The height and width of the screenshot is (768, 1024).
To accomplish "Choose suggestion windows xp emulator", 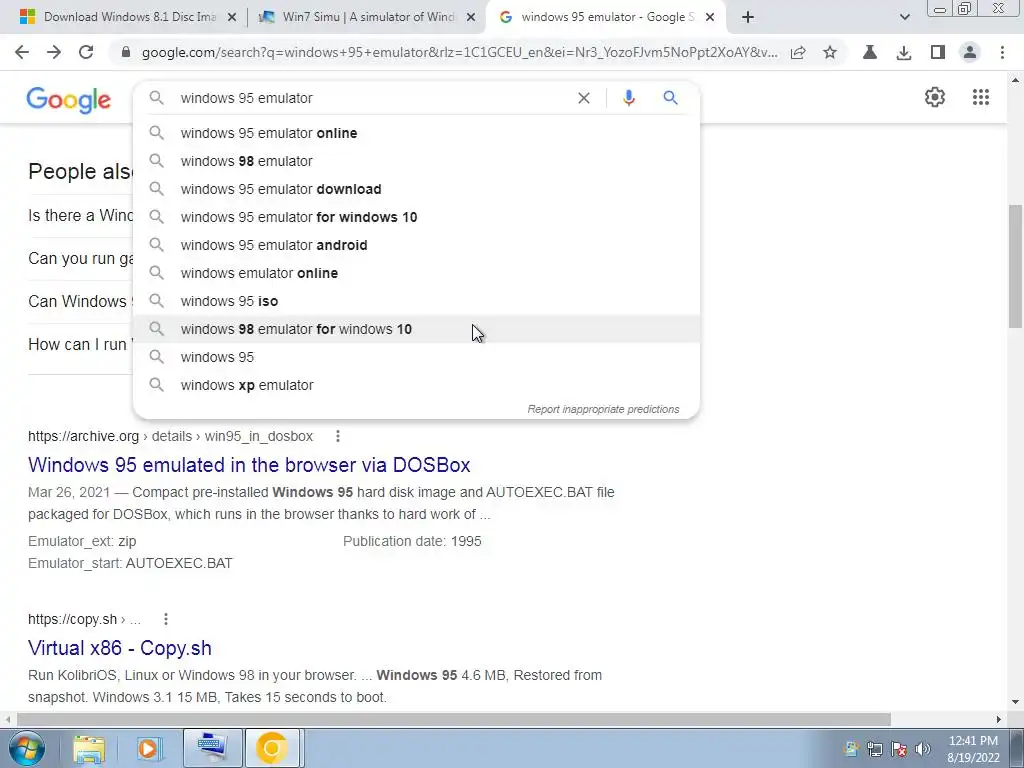I will [417, 385].
